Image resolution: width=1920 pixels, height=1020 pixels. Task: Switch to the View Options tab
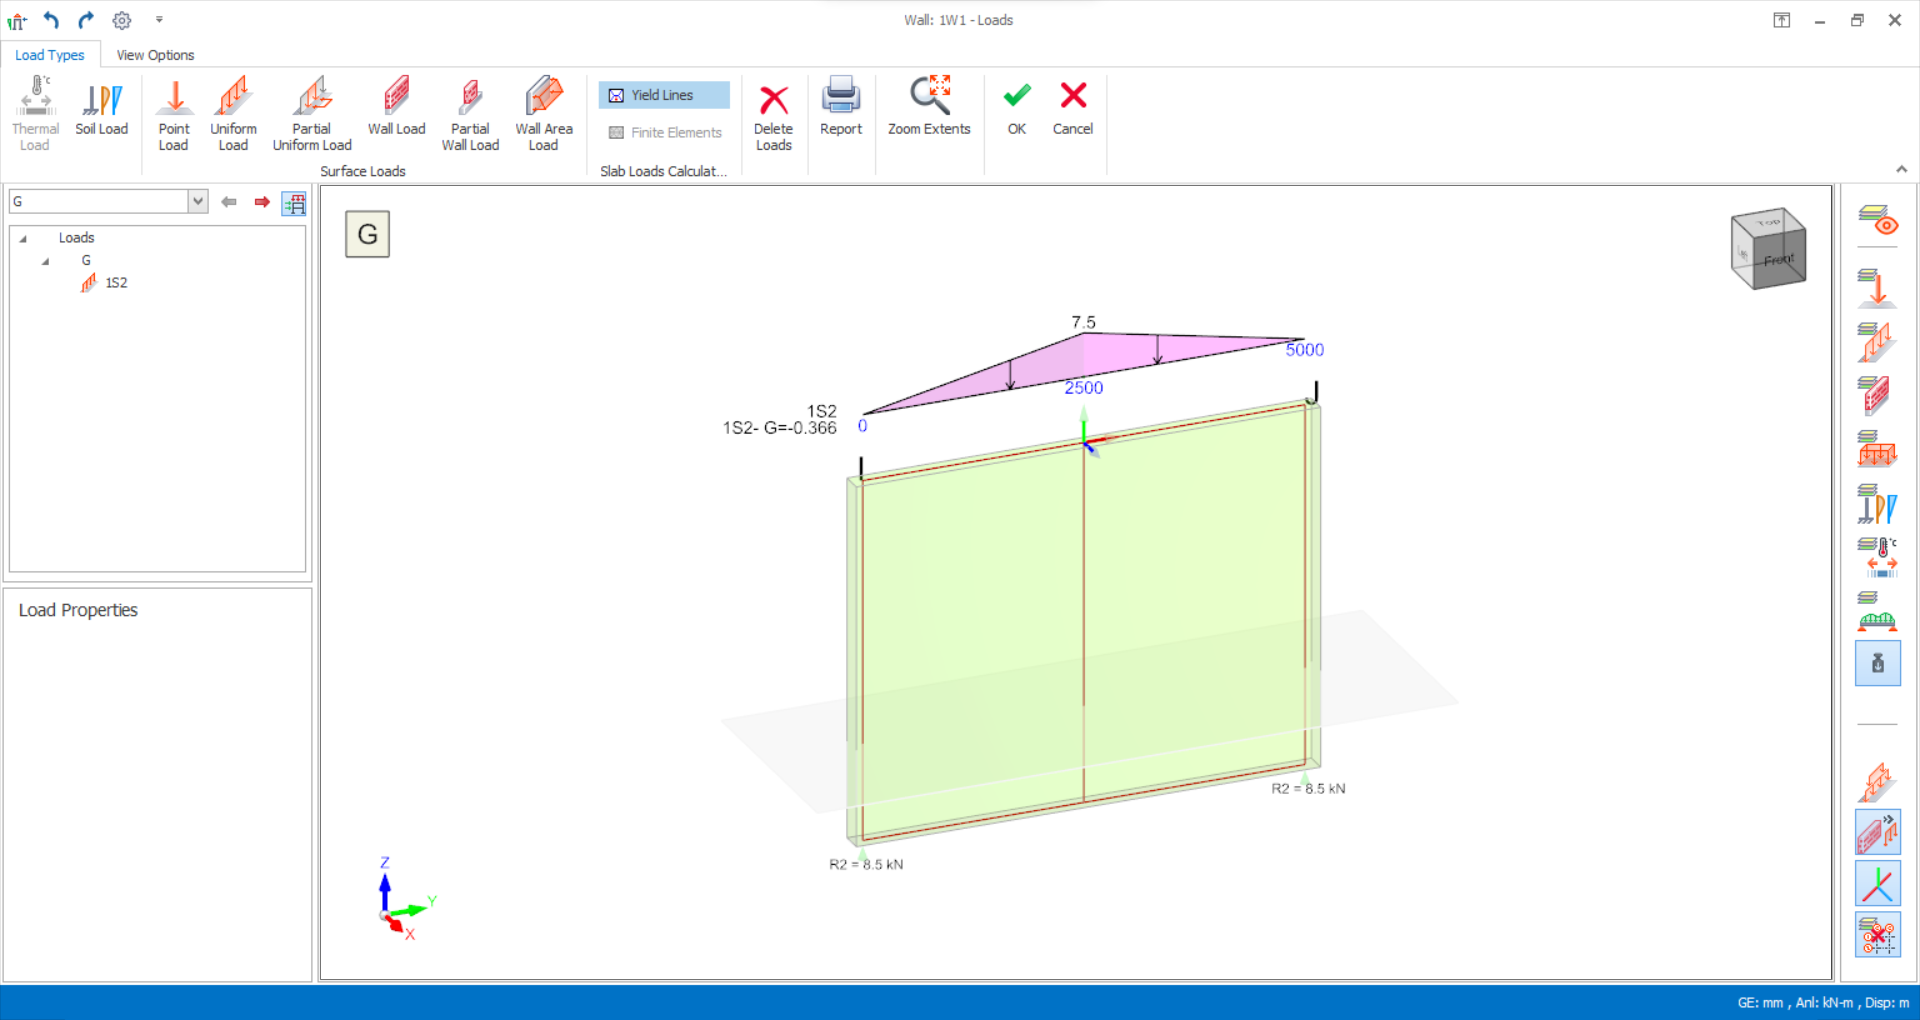(155, 55)
